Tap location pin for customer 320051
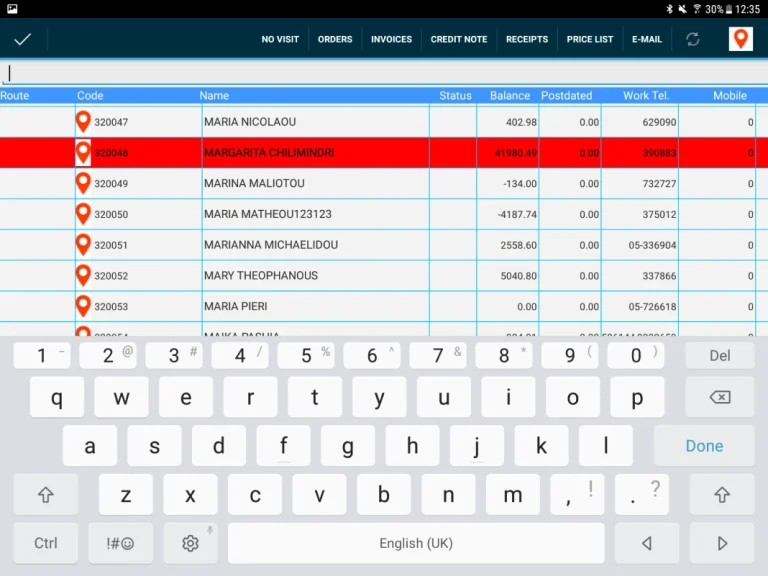This screenshot has height=576, width=768. tap(83, 245)
